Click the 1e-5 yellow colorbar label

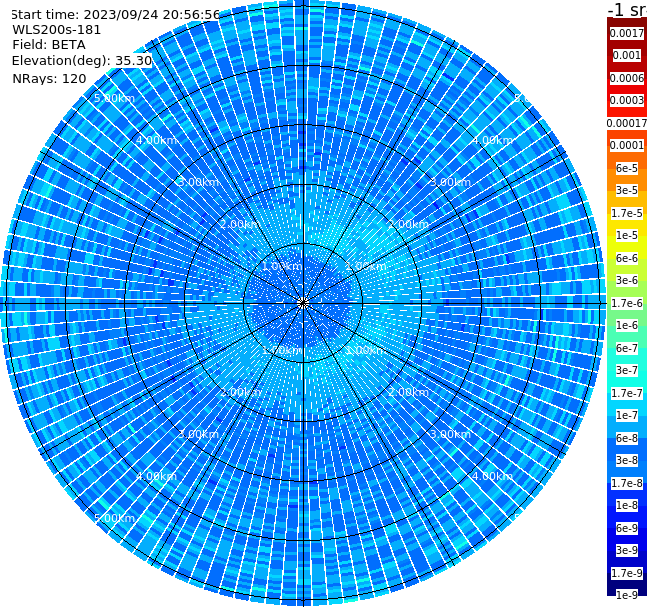pyautogui.click(x=627, y=235)
